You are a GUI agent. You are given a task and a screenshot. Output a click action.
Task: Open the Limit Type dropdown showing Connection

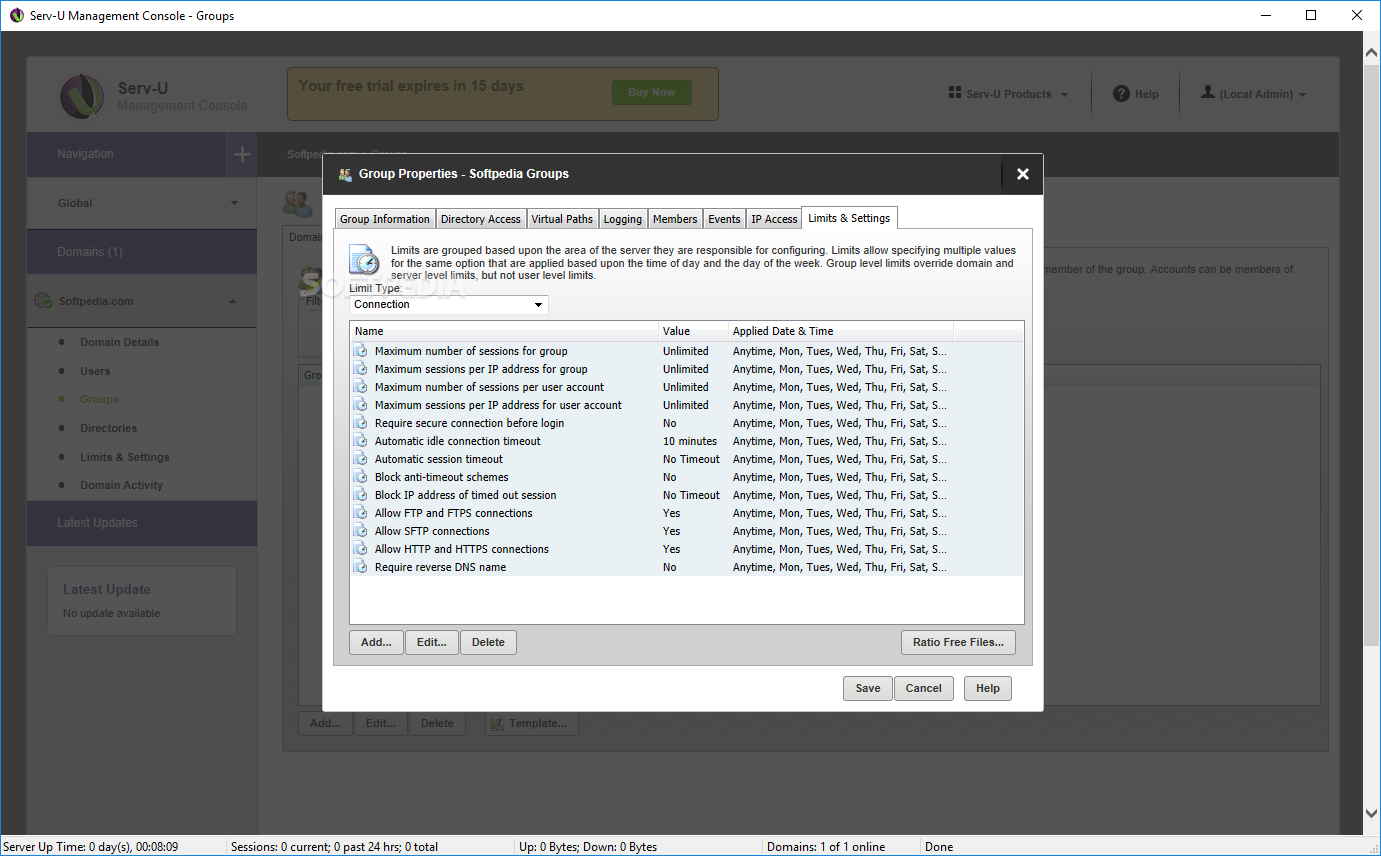click(448, 304)
